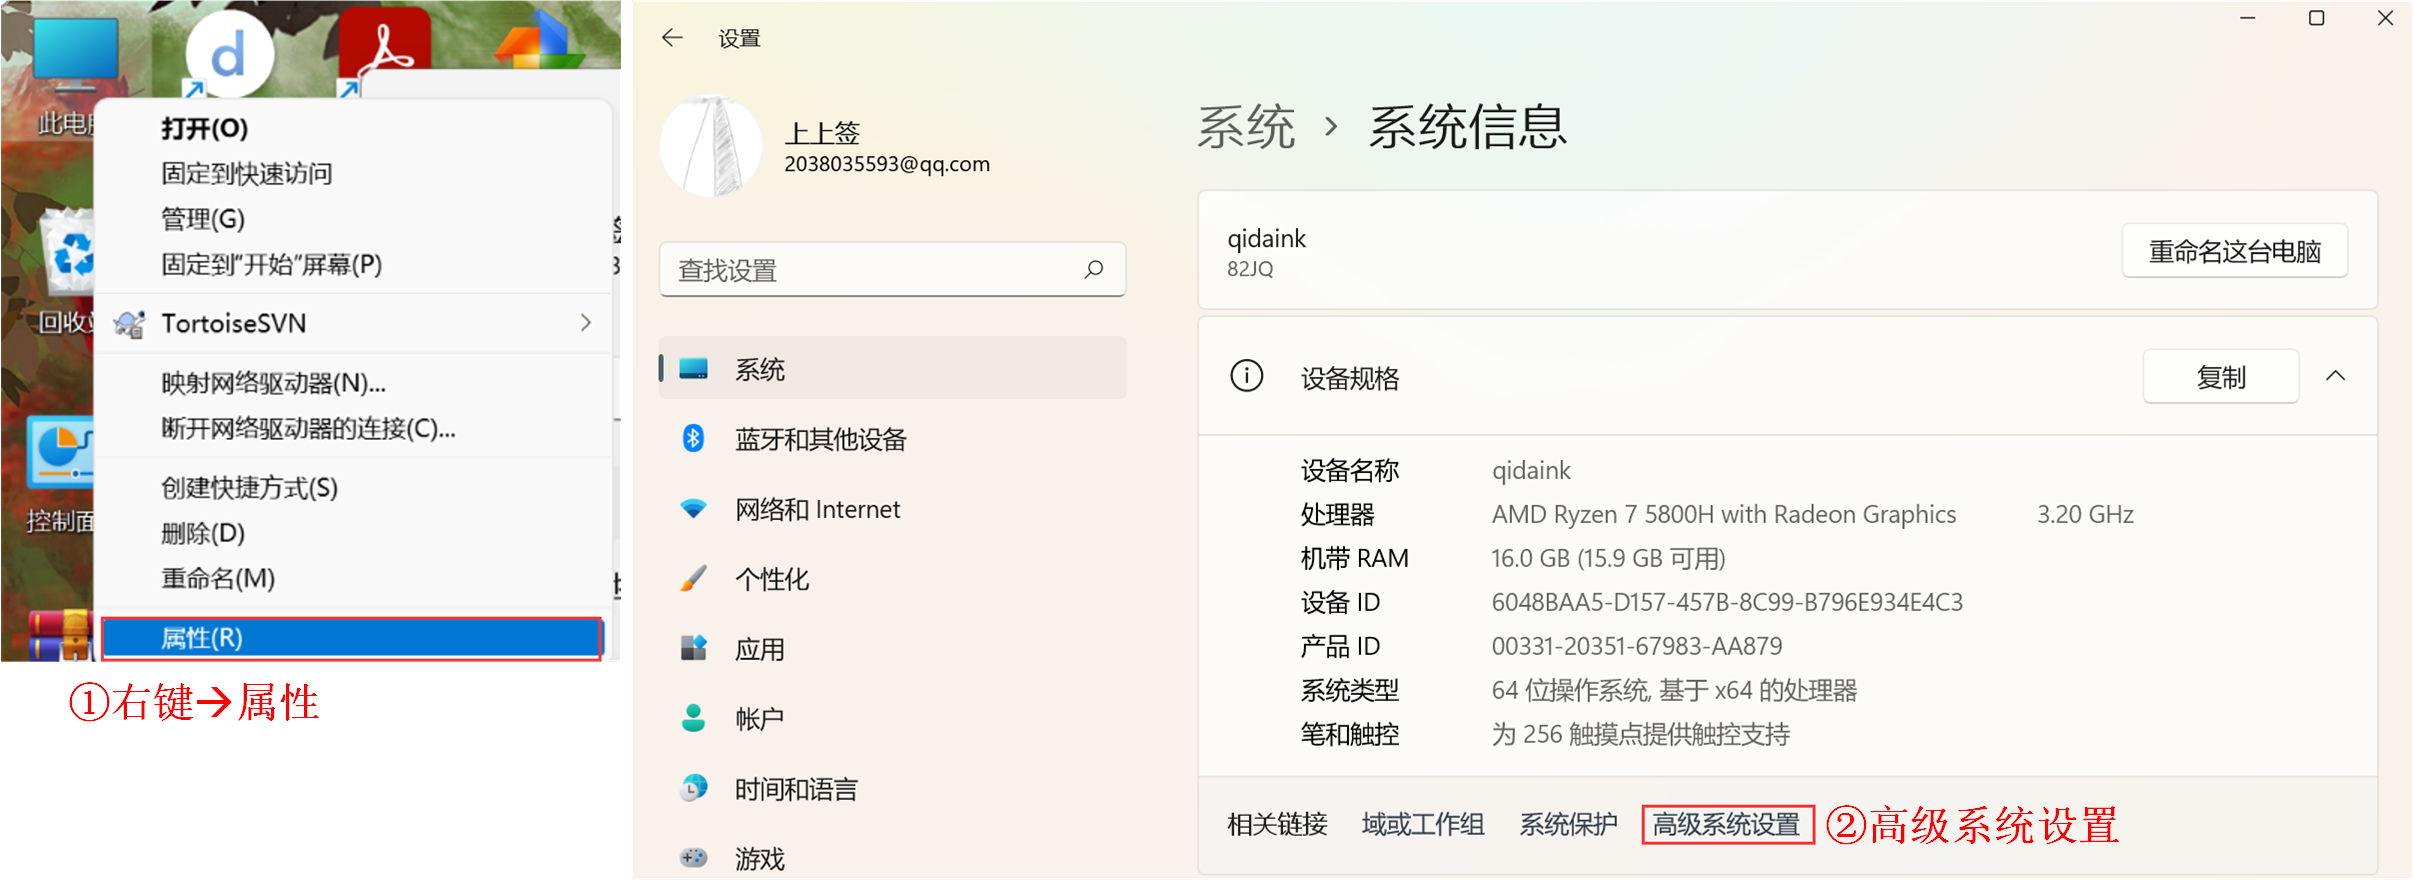Open Bluetooth and other devices settings

[x=820, y=439]
